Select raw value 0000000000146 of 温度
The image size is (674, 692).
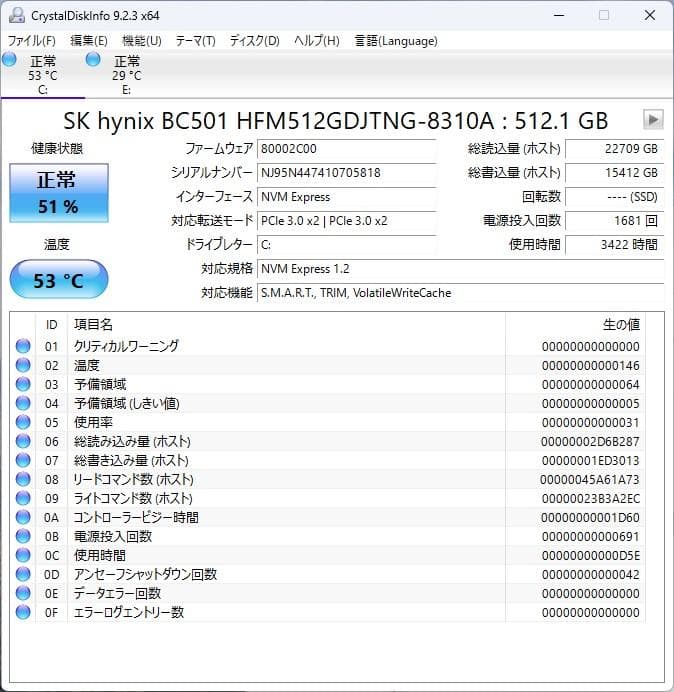[x=591, y=365]
